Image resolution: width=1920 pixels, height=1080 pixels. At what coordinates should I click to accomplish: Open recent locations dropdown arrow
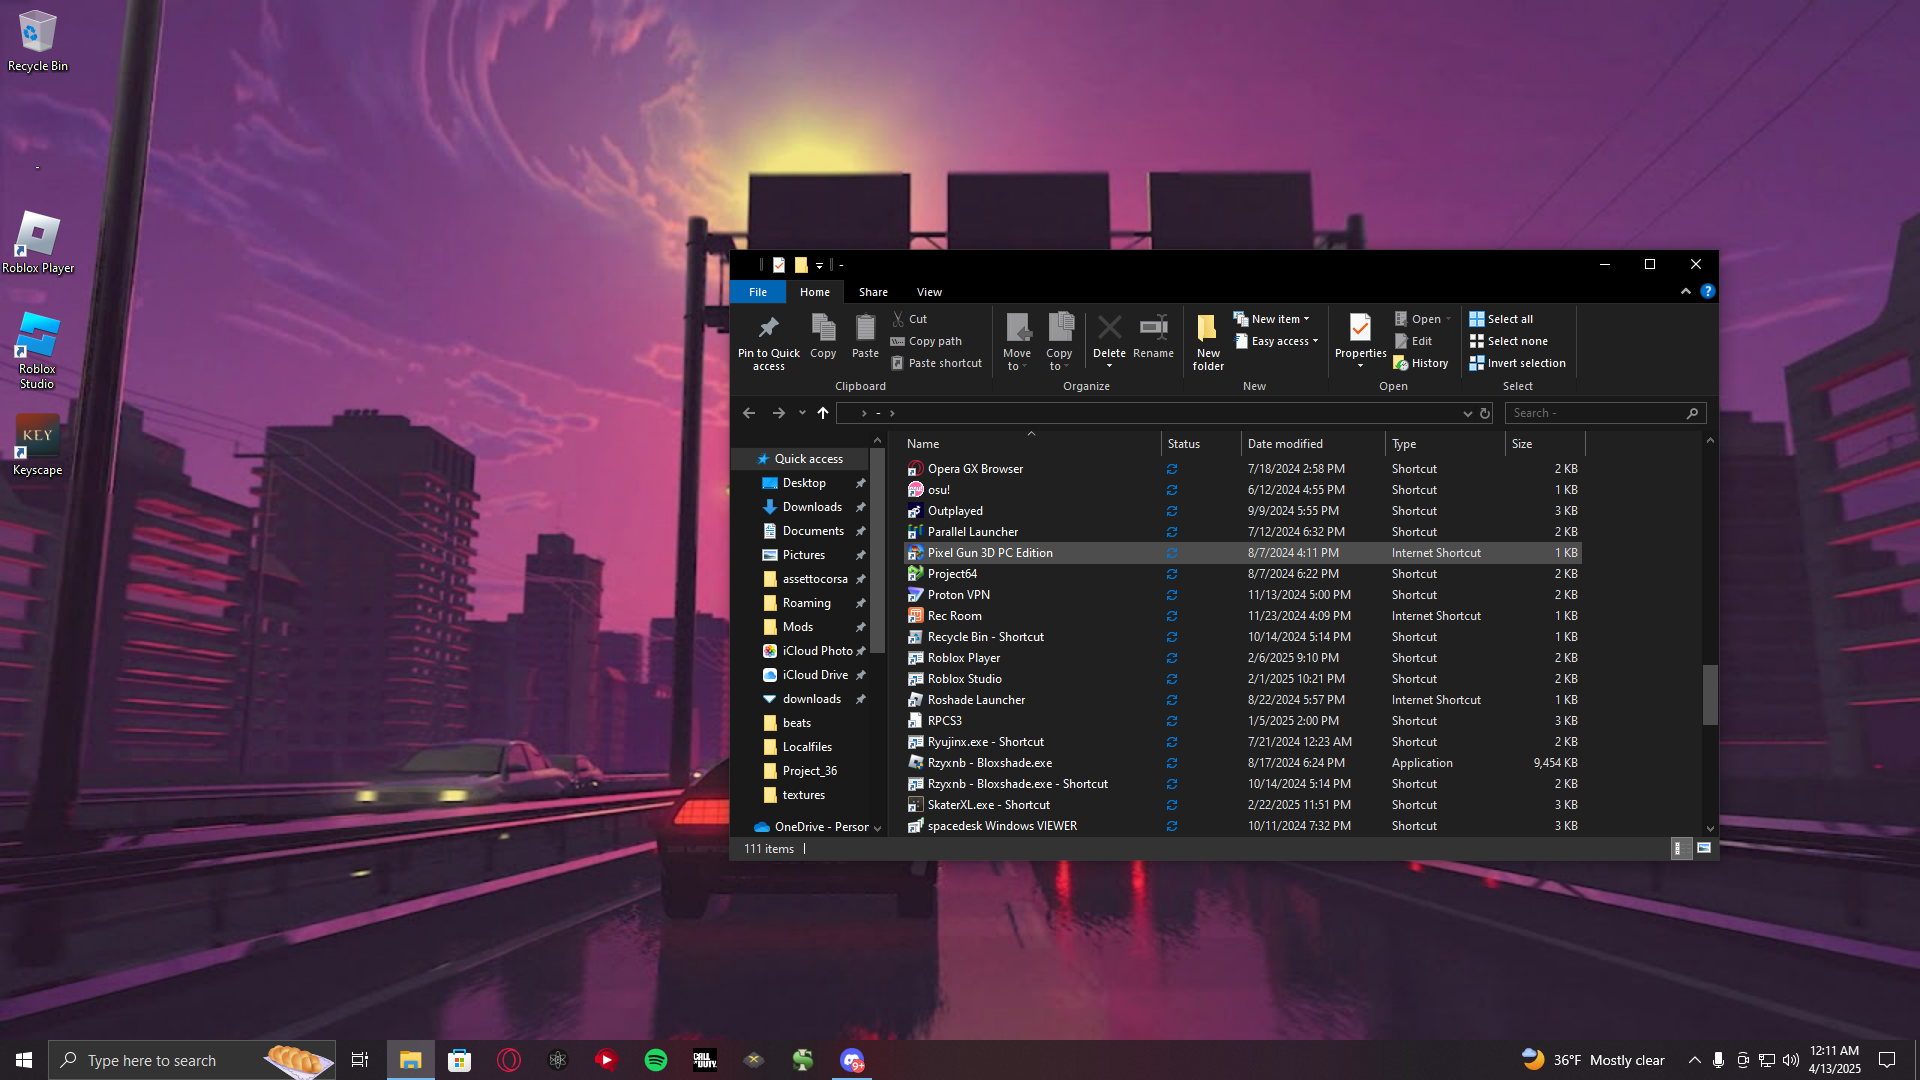click(x=802, y=413)
